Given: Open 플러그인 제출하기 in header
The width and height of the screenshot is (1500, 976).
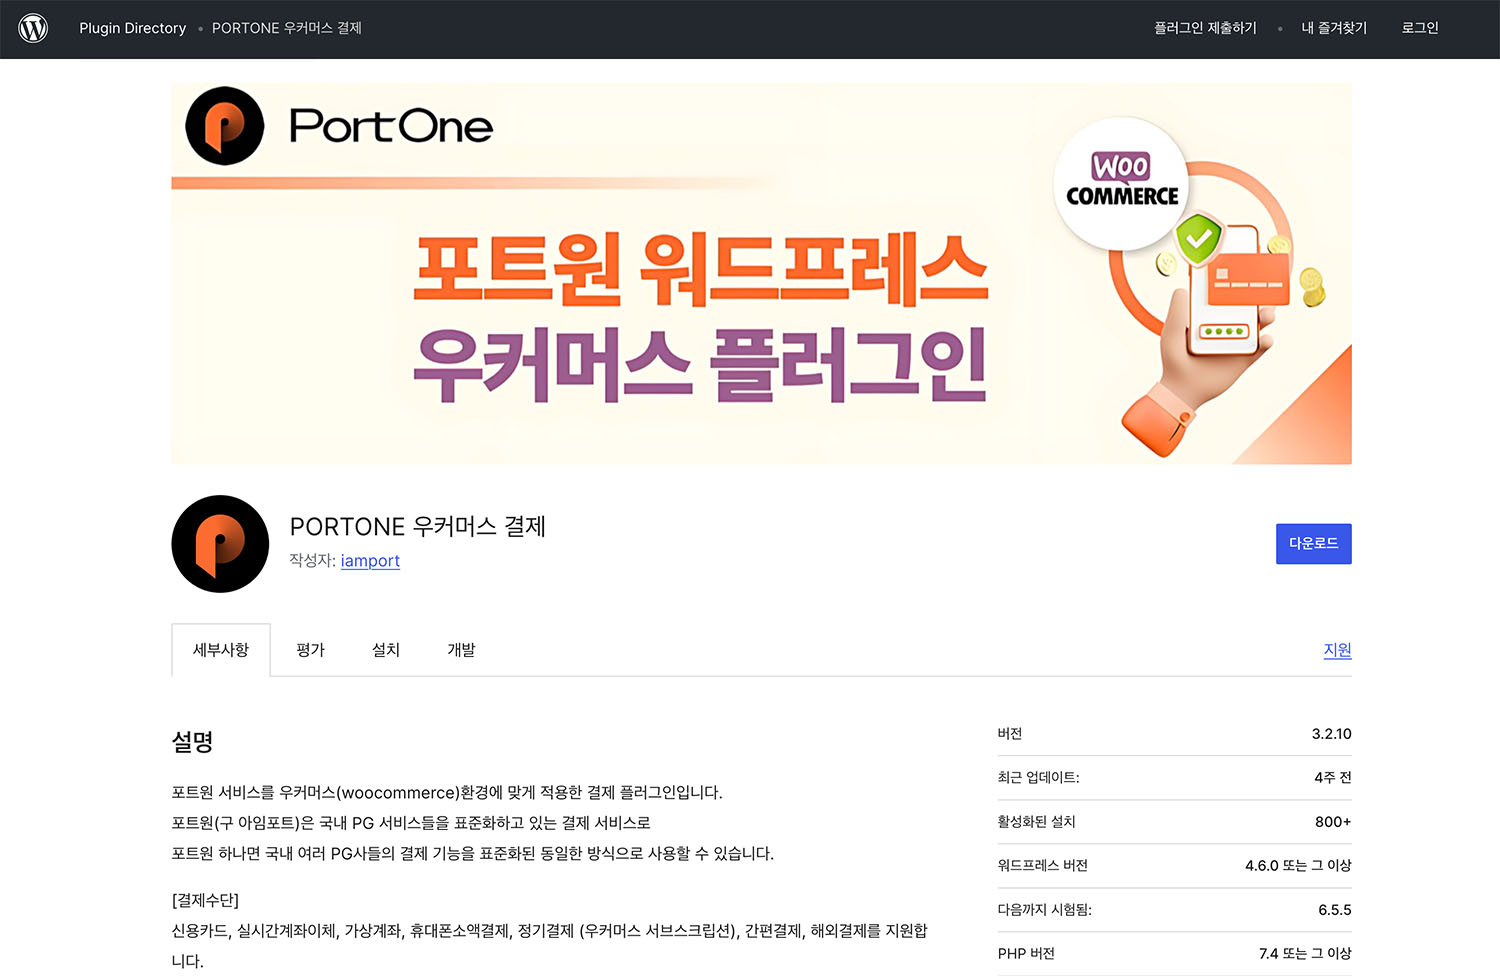Looking at the screenshot, I should [1205, 28].
